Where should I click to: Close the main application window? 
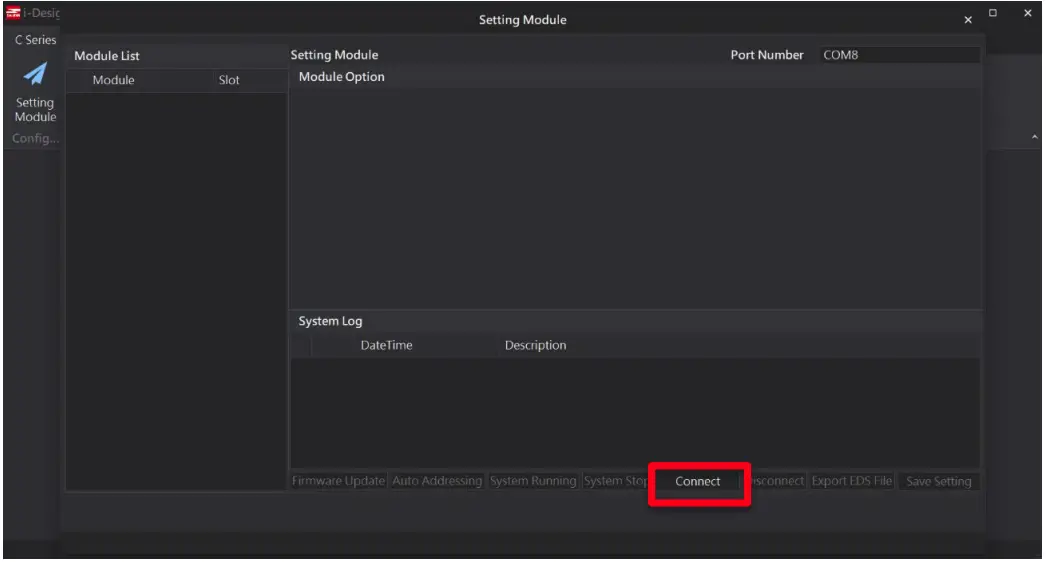(1028, 13)
